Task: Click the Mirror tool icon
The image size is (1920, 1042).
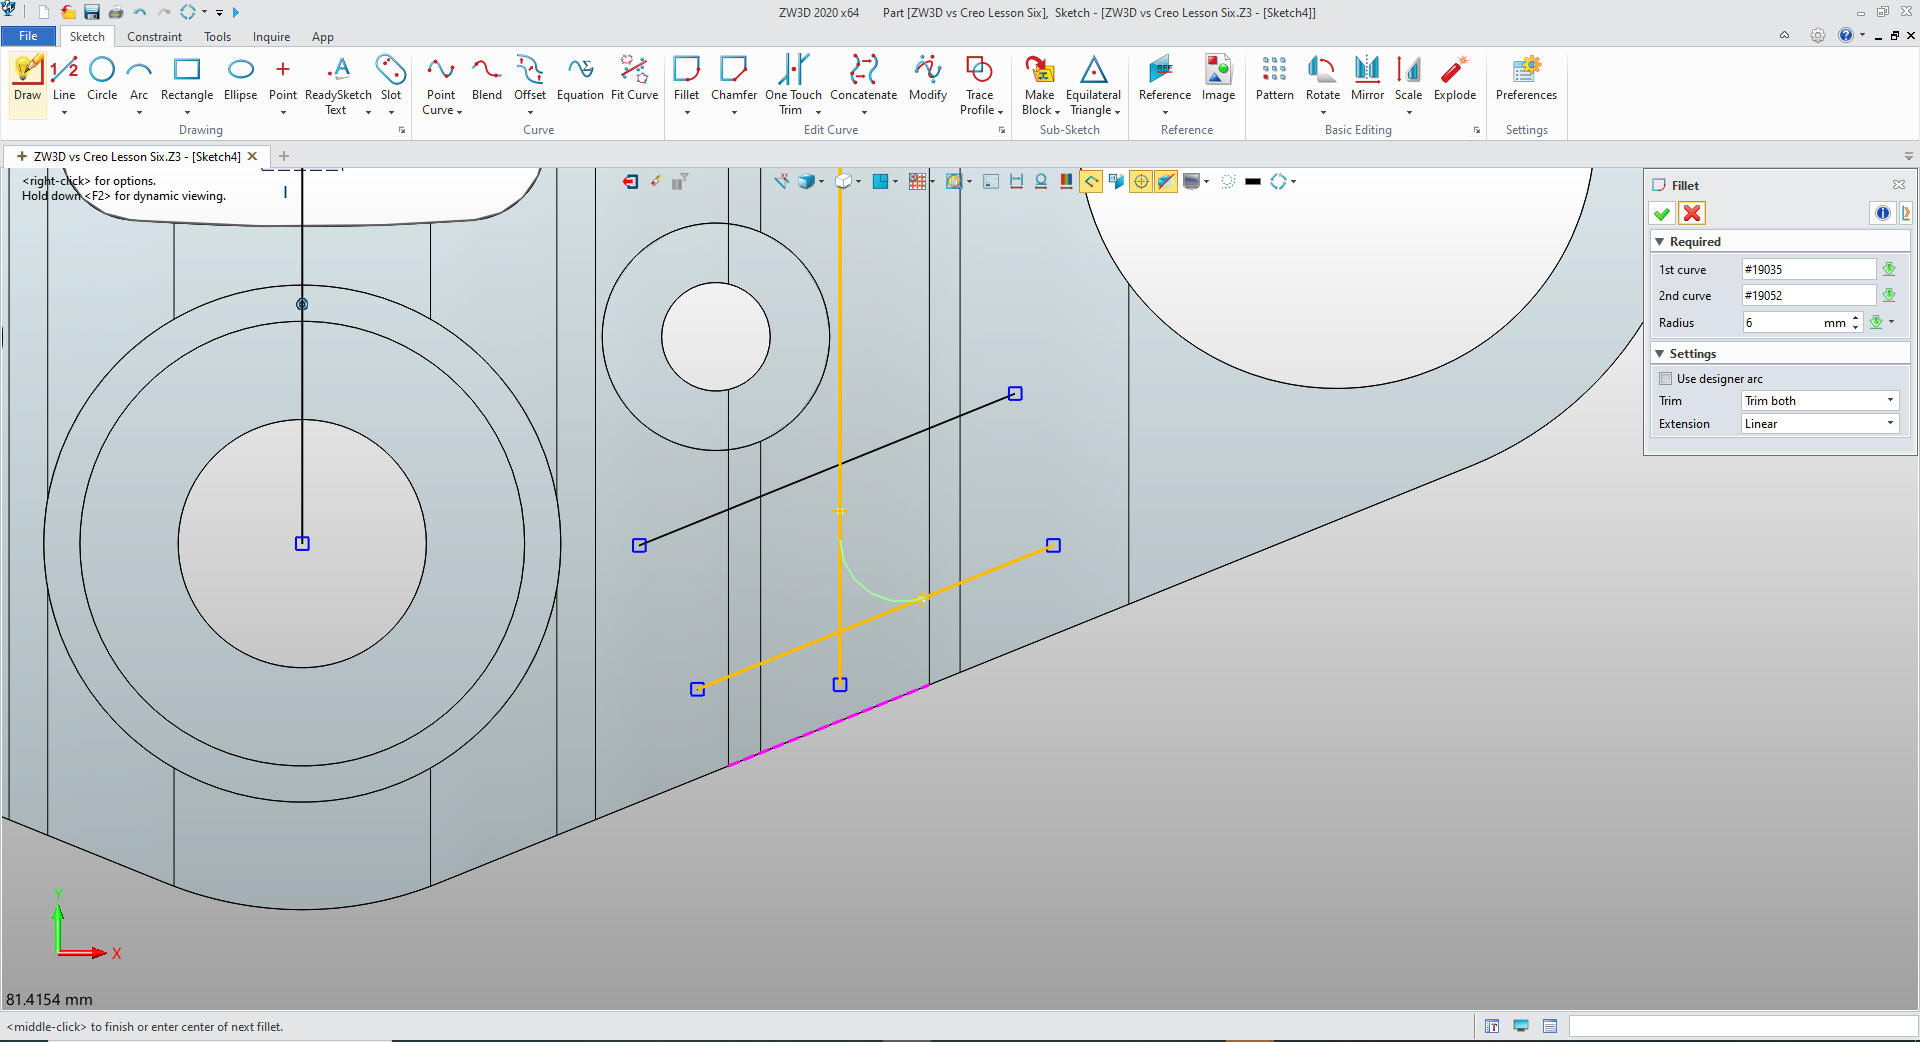Action: point(1366,79)
